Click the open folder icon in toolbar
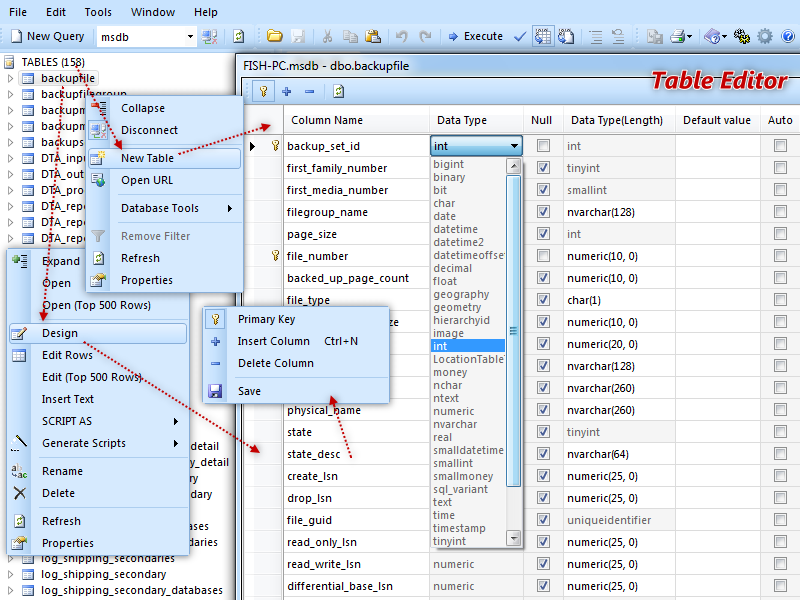800x600 pixels. (x=274, y=36)
